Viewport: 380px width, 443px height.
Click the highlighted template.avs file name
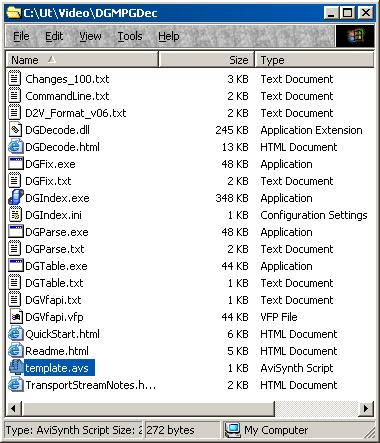pos(59,368)
